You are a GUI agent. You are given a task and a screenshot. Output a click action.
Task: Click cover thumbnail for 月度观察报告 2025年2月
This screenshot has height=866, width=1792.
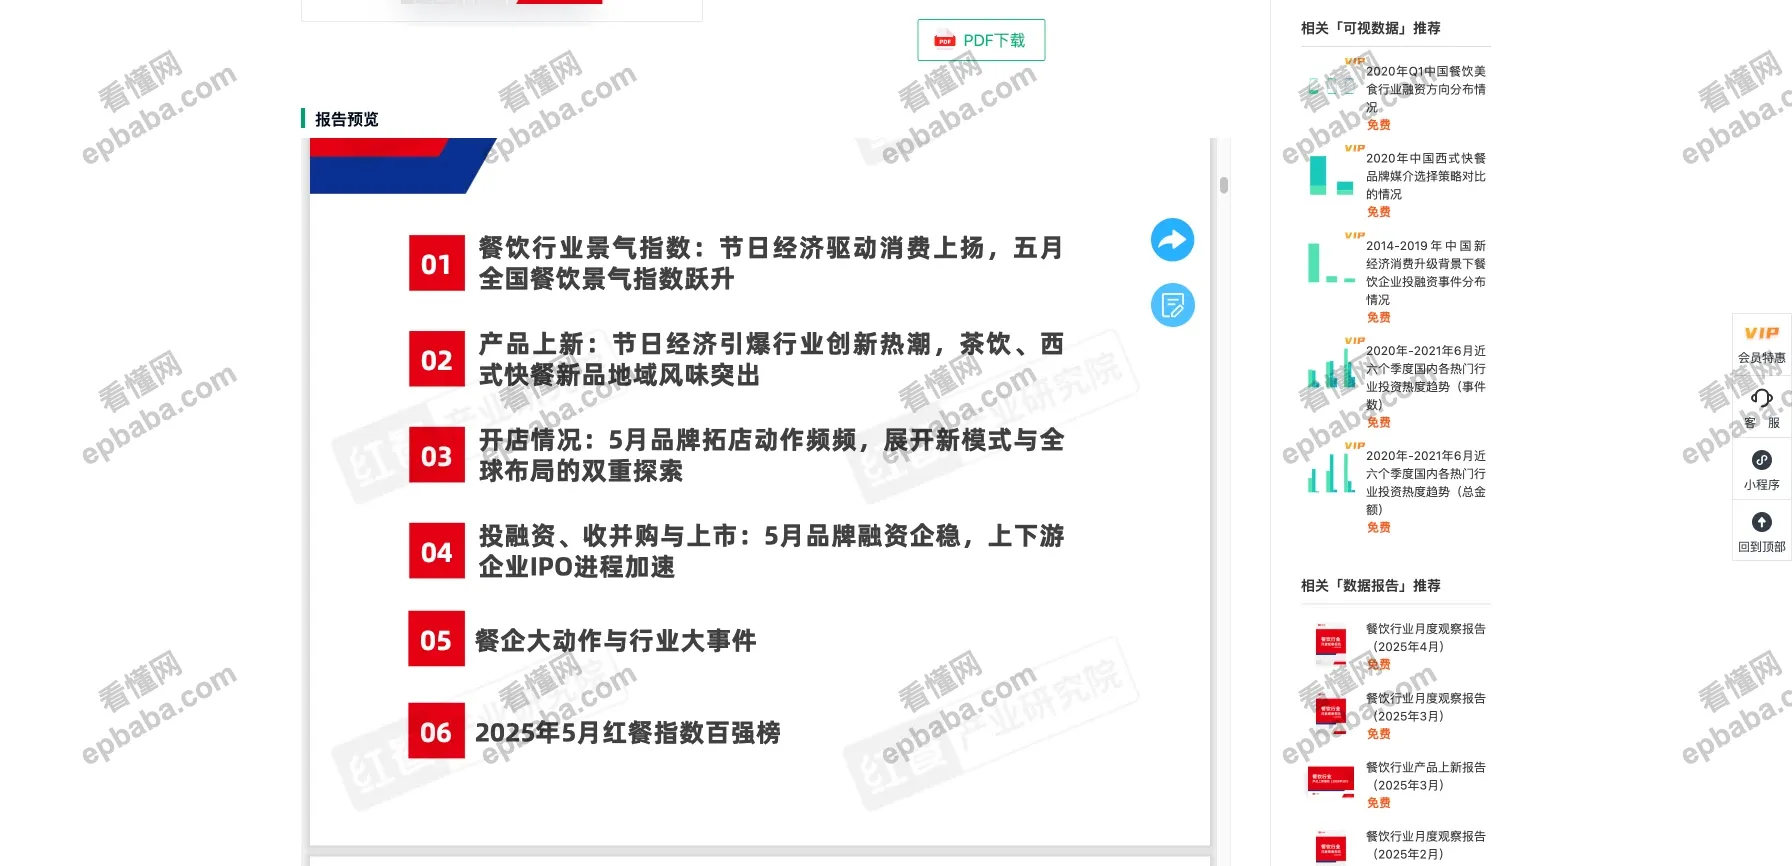click(1331, 847)
